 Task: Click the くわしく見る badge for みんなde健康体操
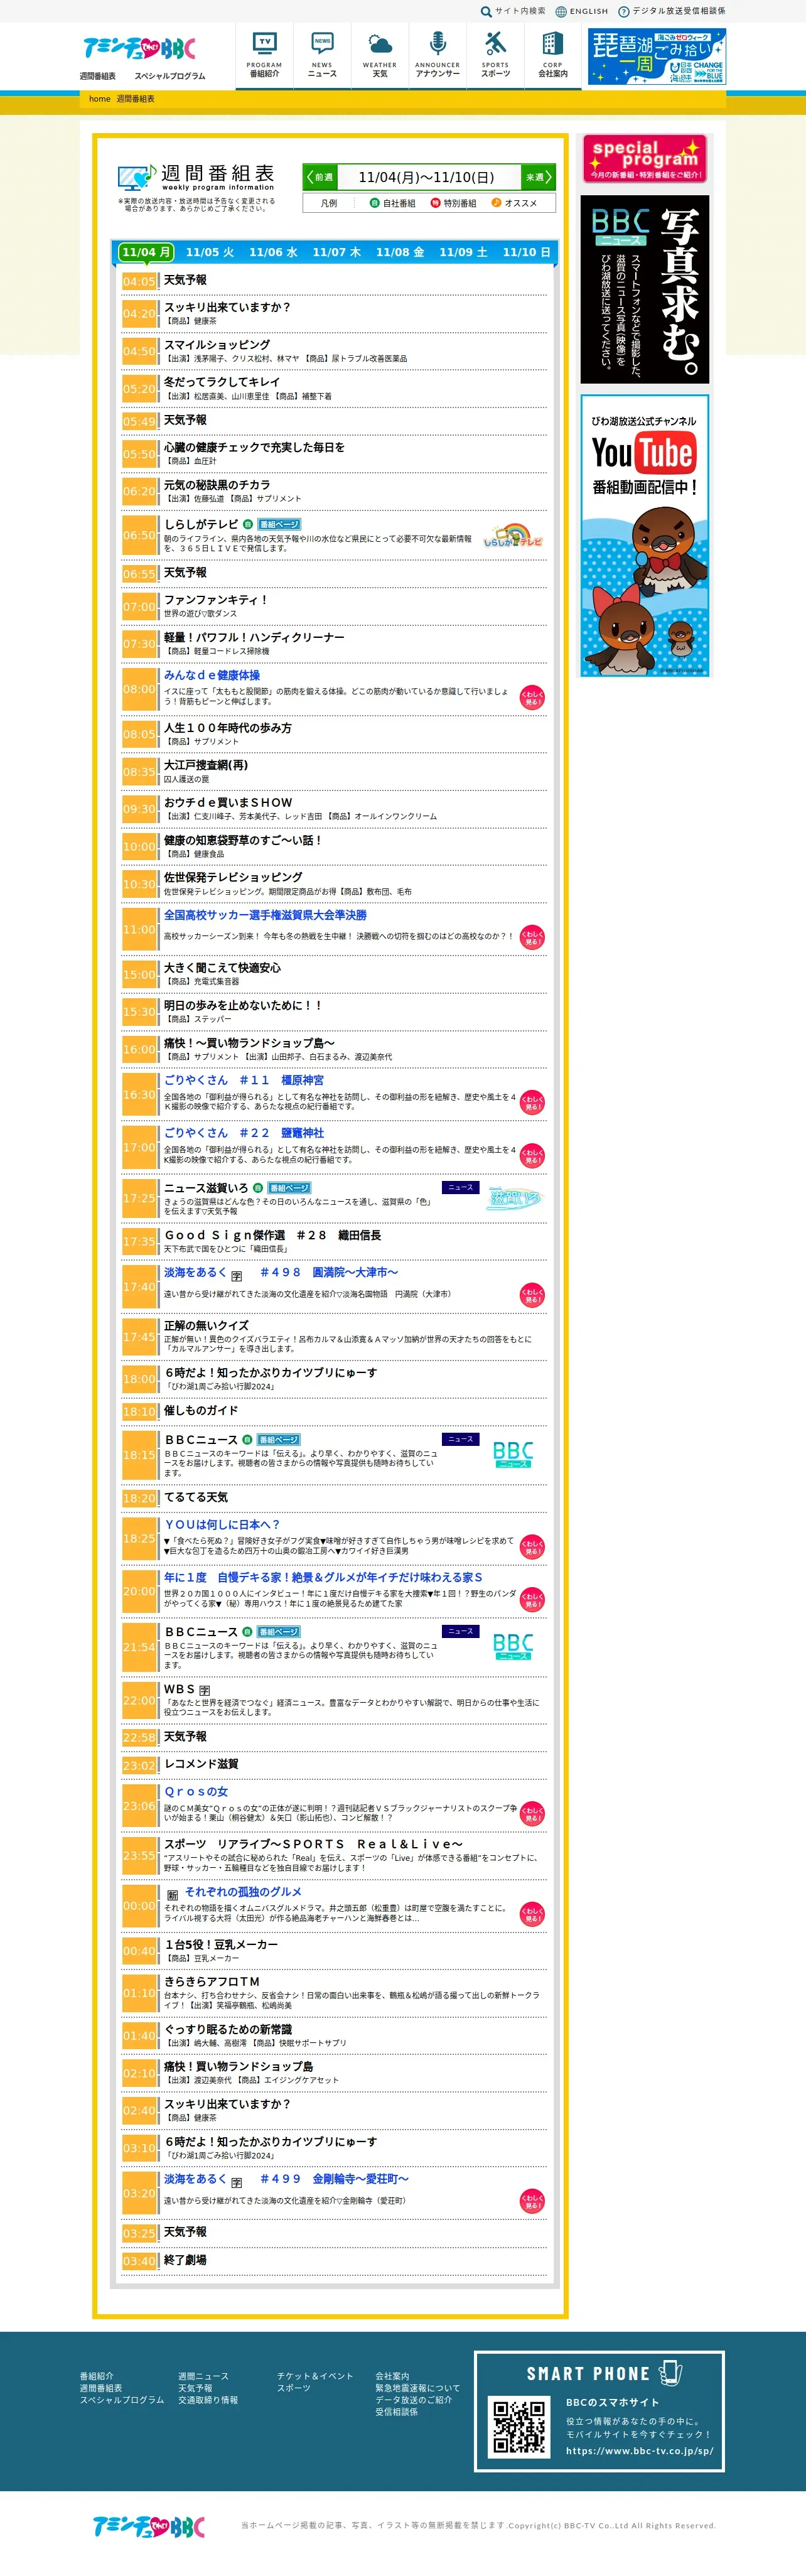click(532, 697)
